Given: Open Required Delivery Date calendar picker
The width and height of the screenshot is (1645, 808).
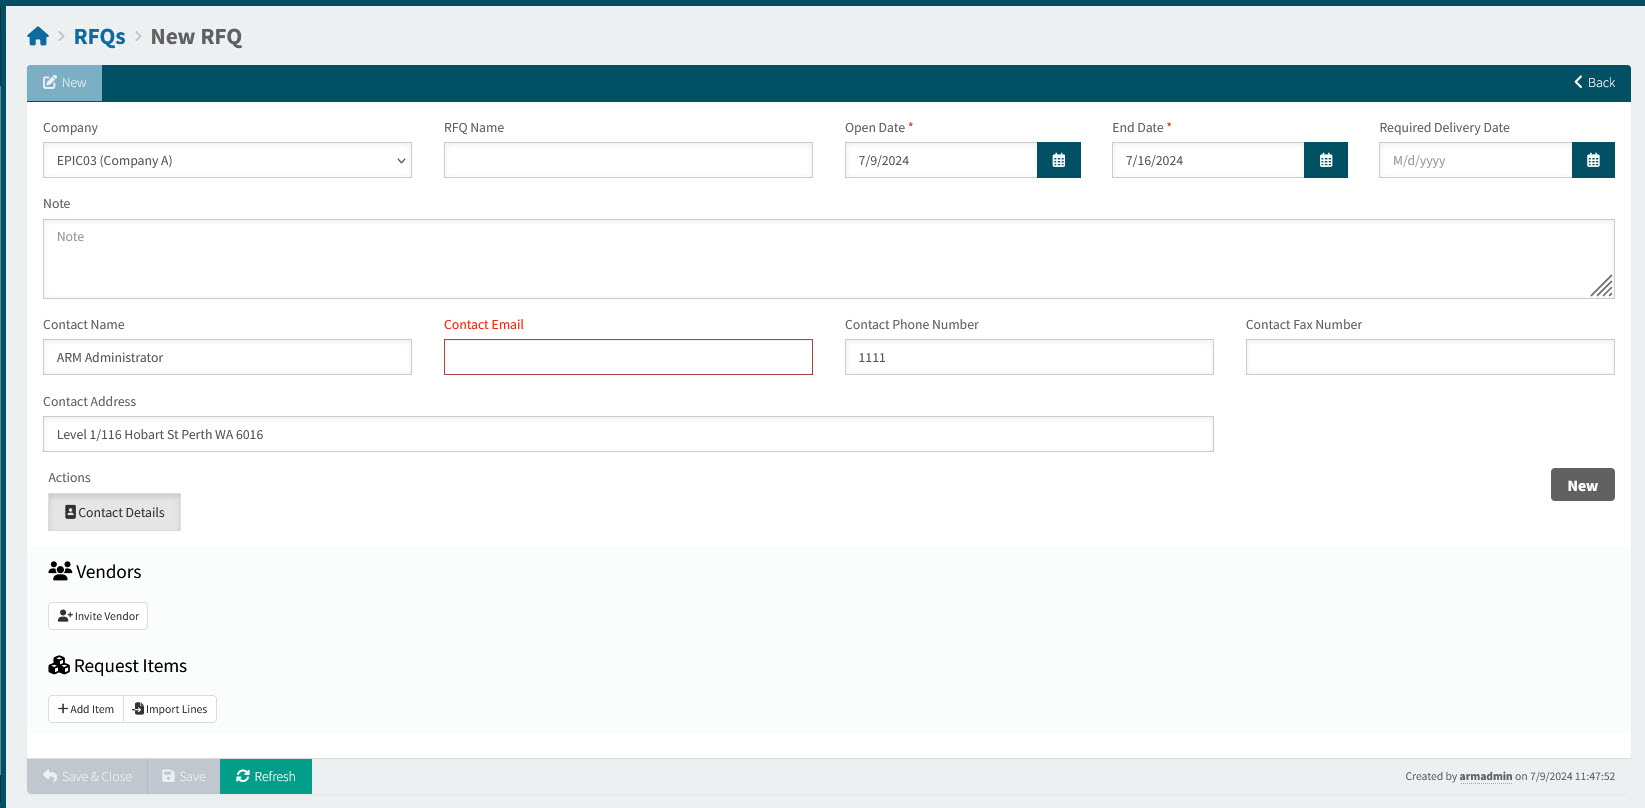Looking at the screenshot, I should [x=1592, y=160].
